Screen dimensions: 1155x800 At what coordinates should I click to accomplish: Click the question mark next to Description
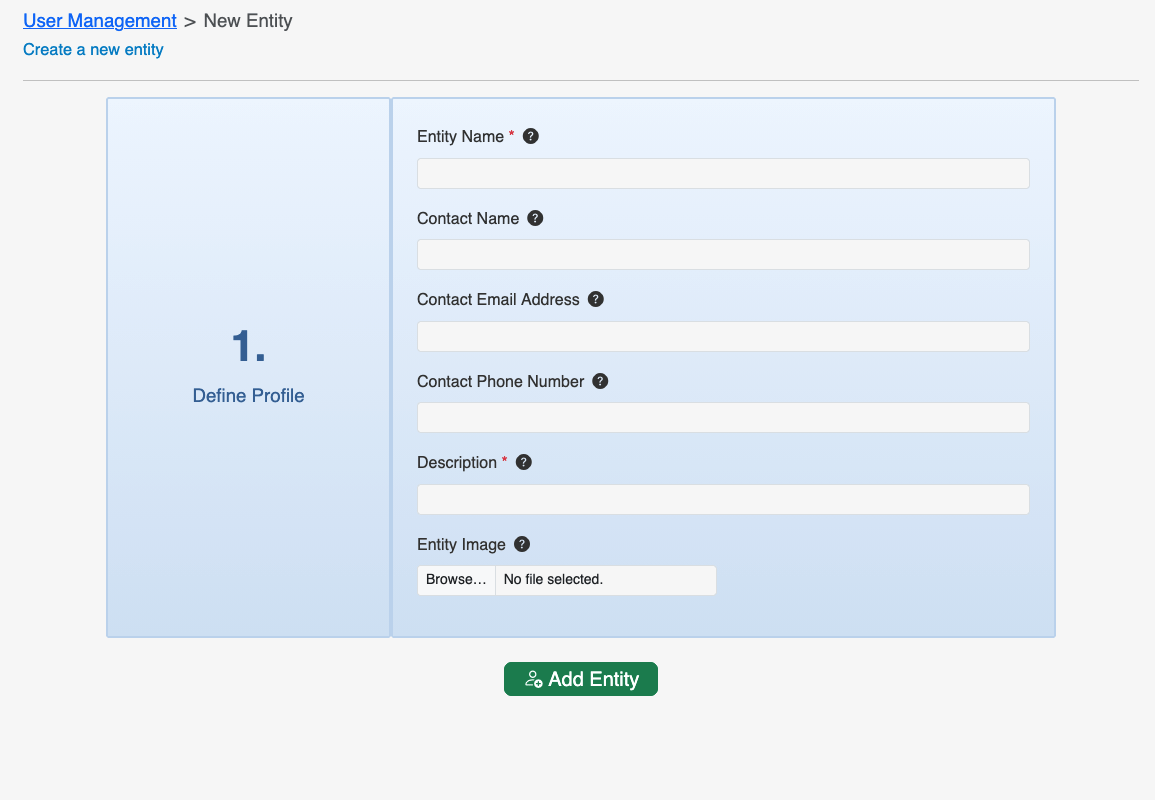[524, 462]
